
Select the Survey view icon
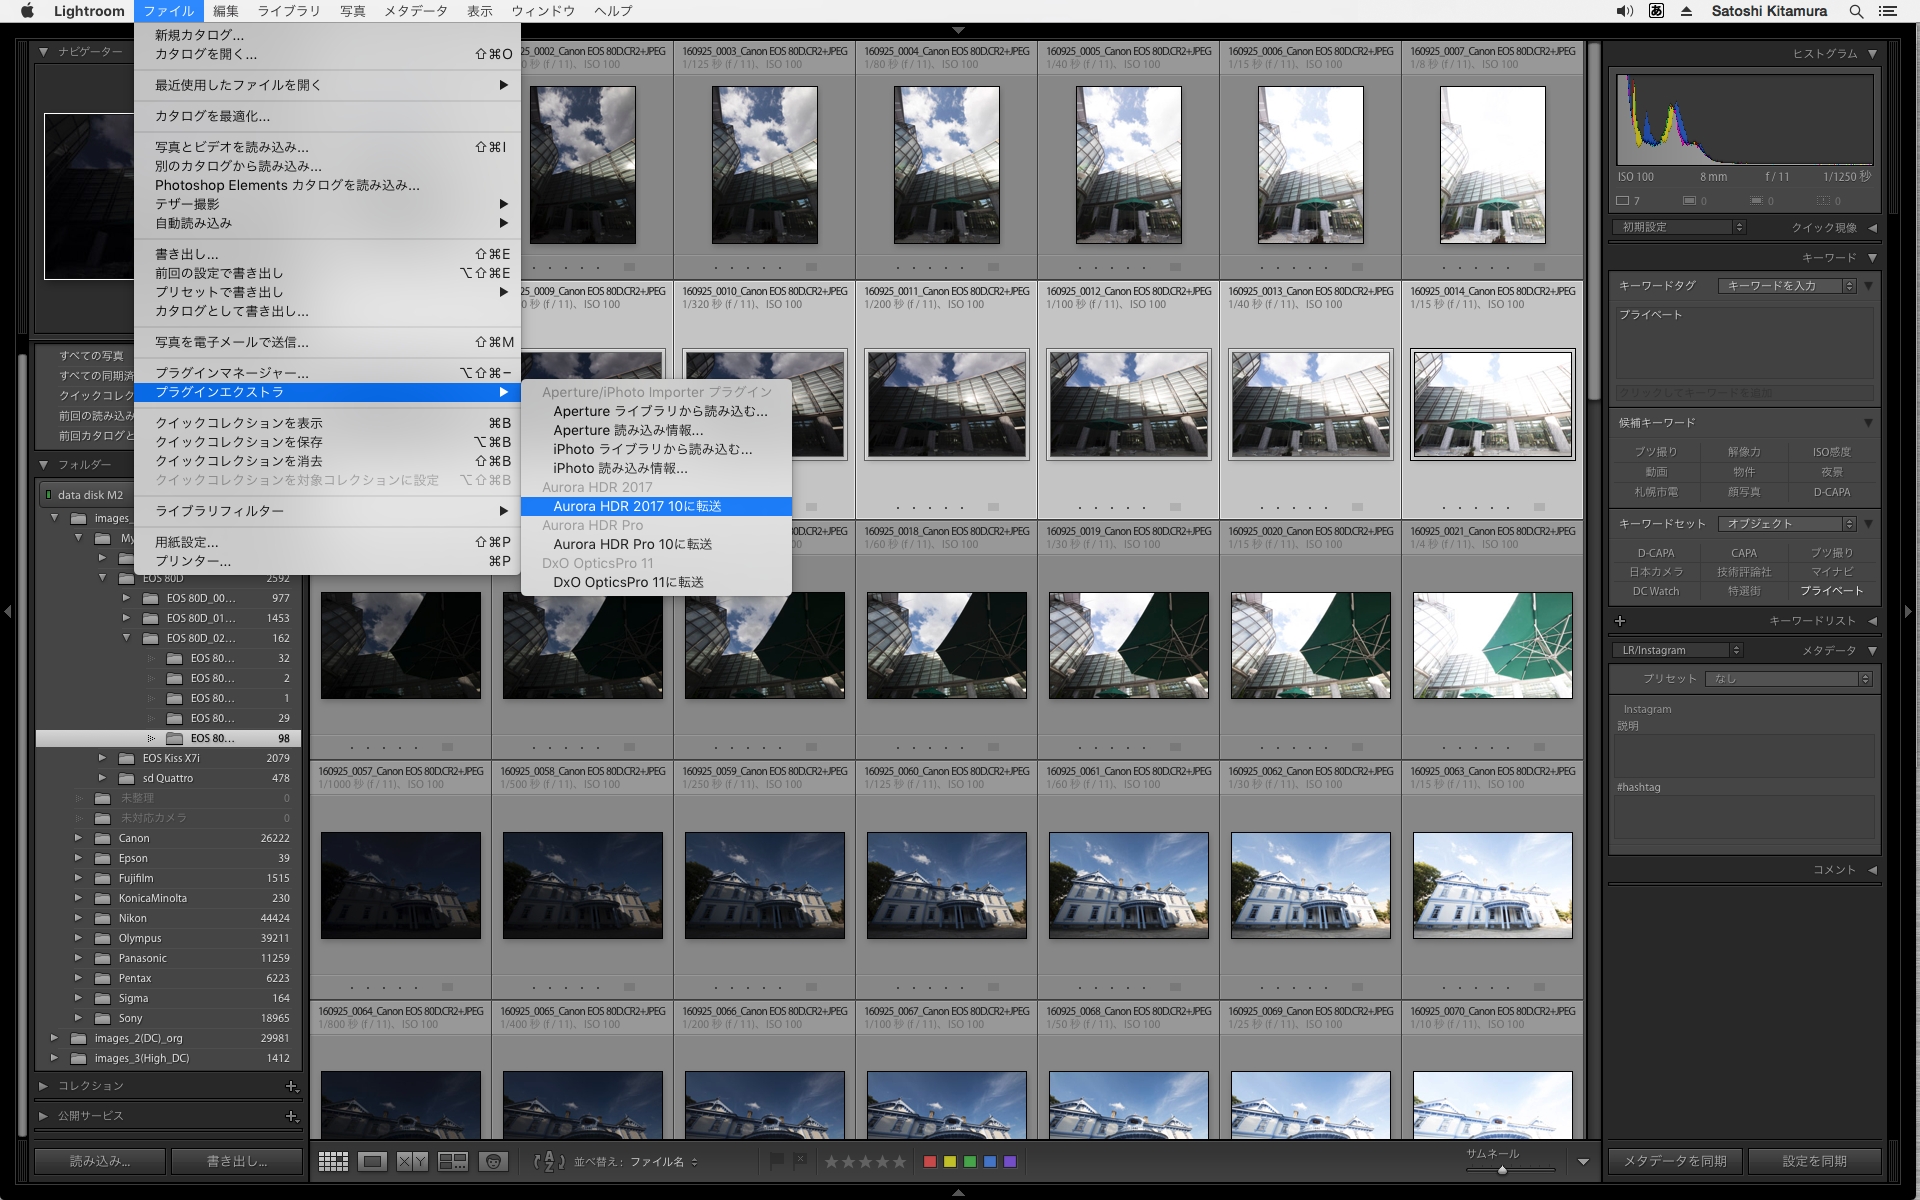coord(451,1162)
